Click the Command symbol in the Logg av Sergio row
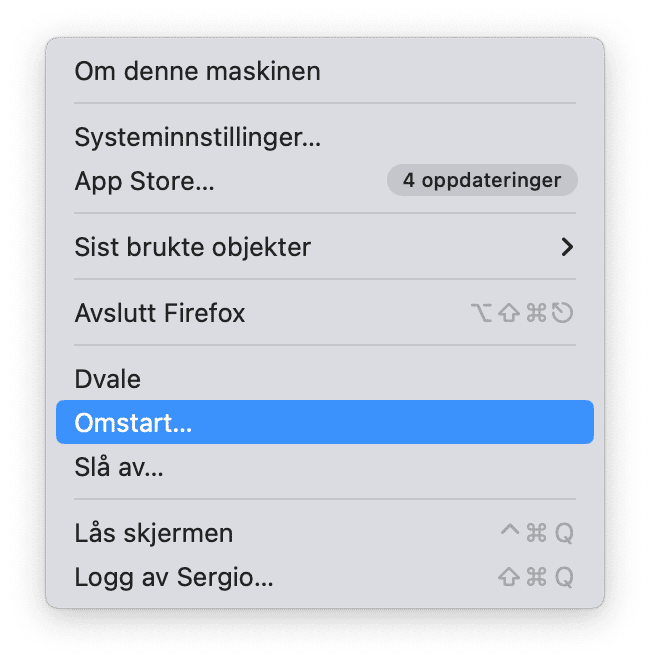The height and width of the screenshot is (662, 650). point(536,576)
